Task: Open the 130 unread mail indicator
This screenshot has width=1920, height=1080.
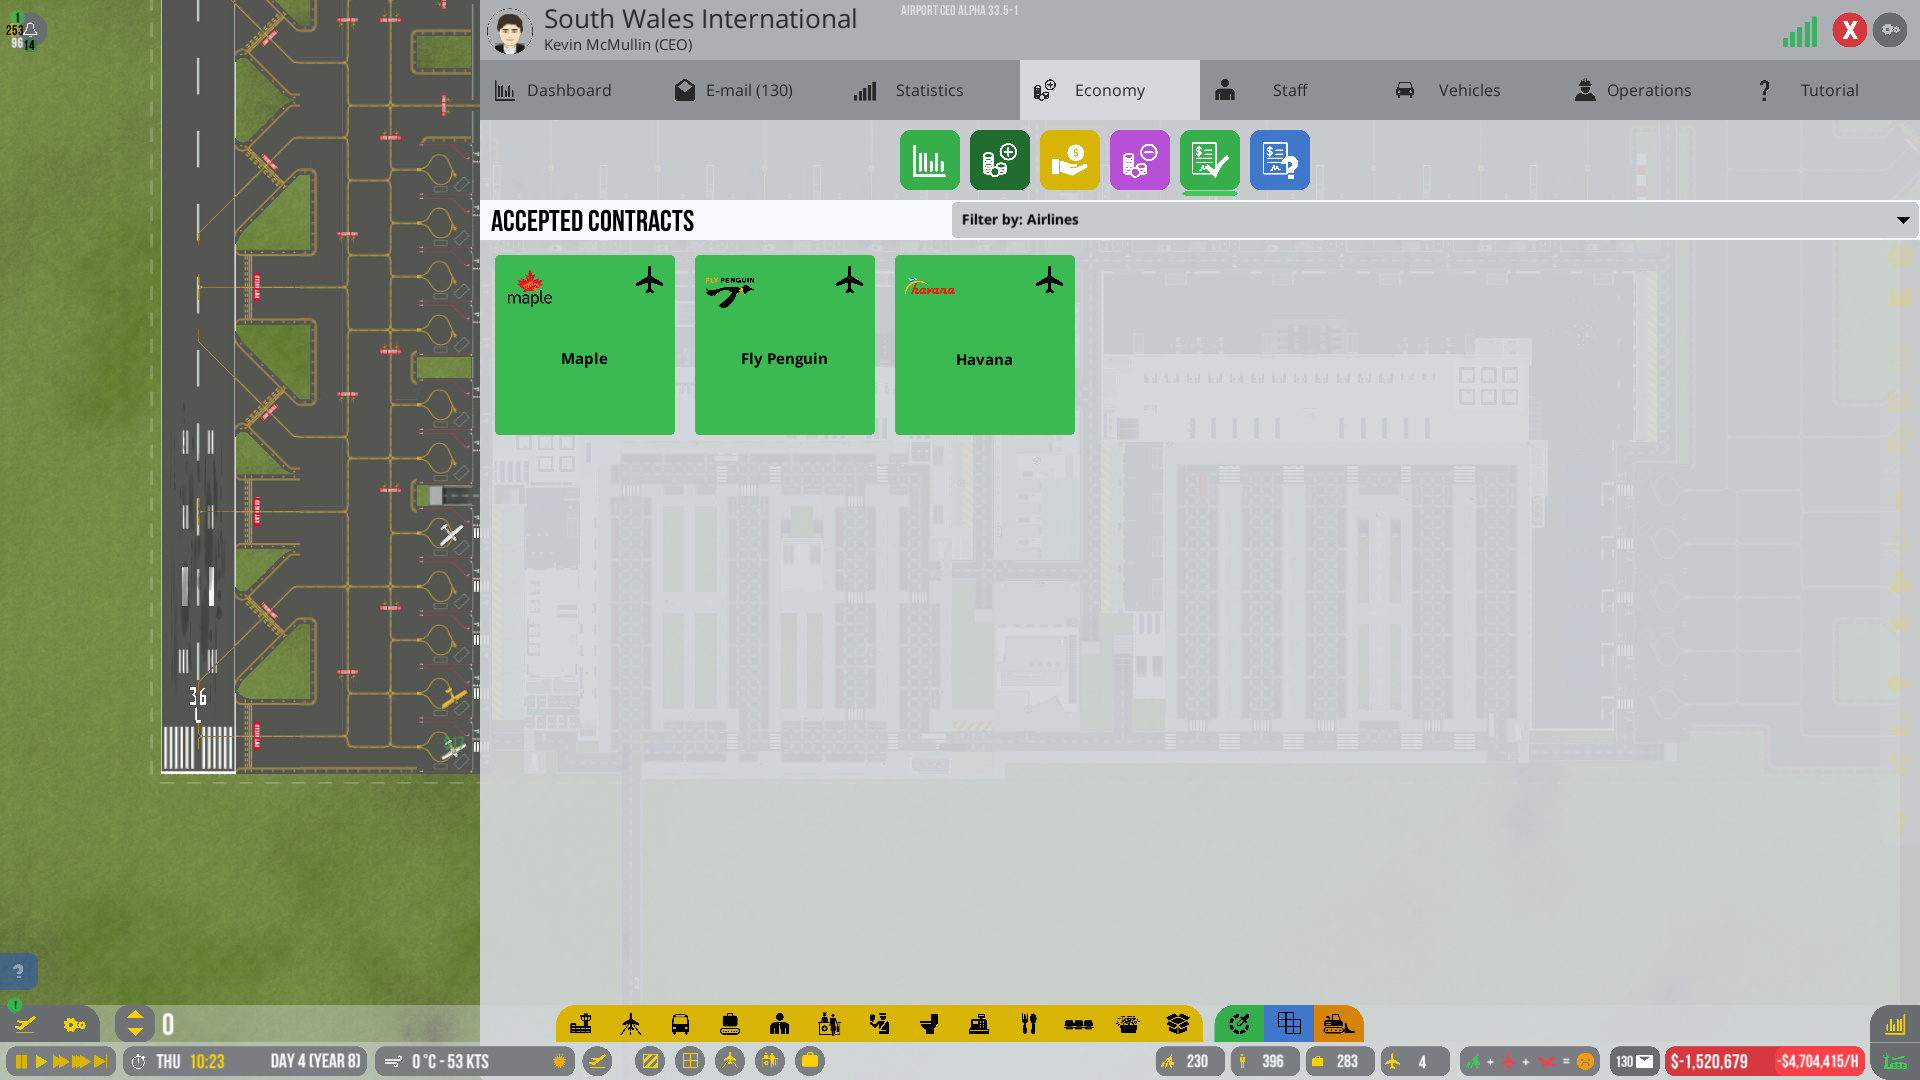Action: point(1634,1061)
